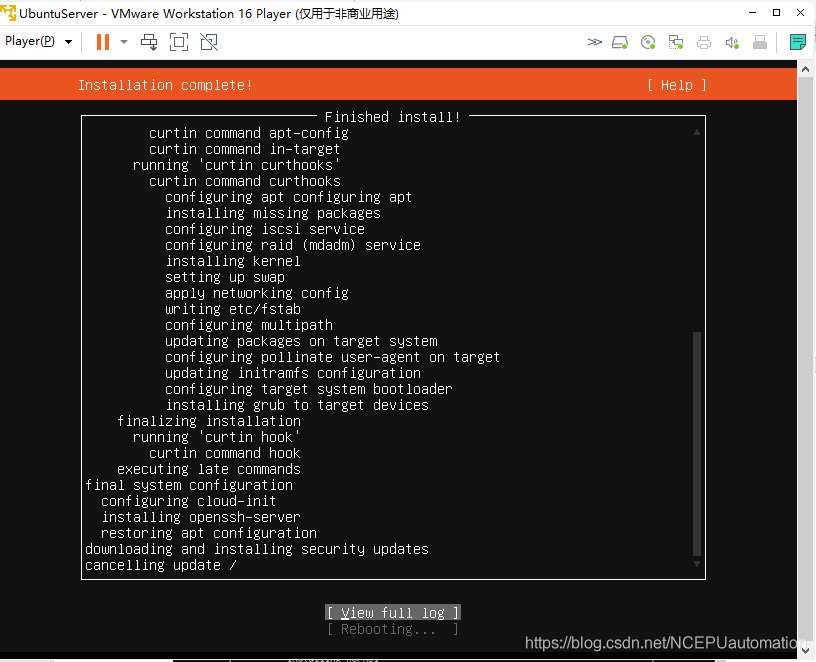Click 'updating initramfs configuration' log line

point(293,373)
